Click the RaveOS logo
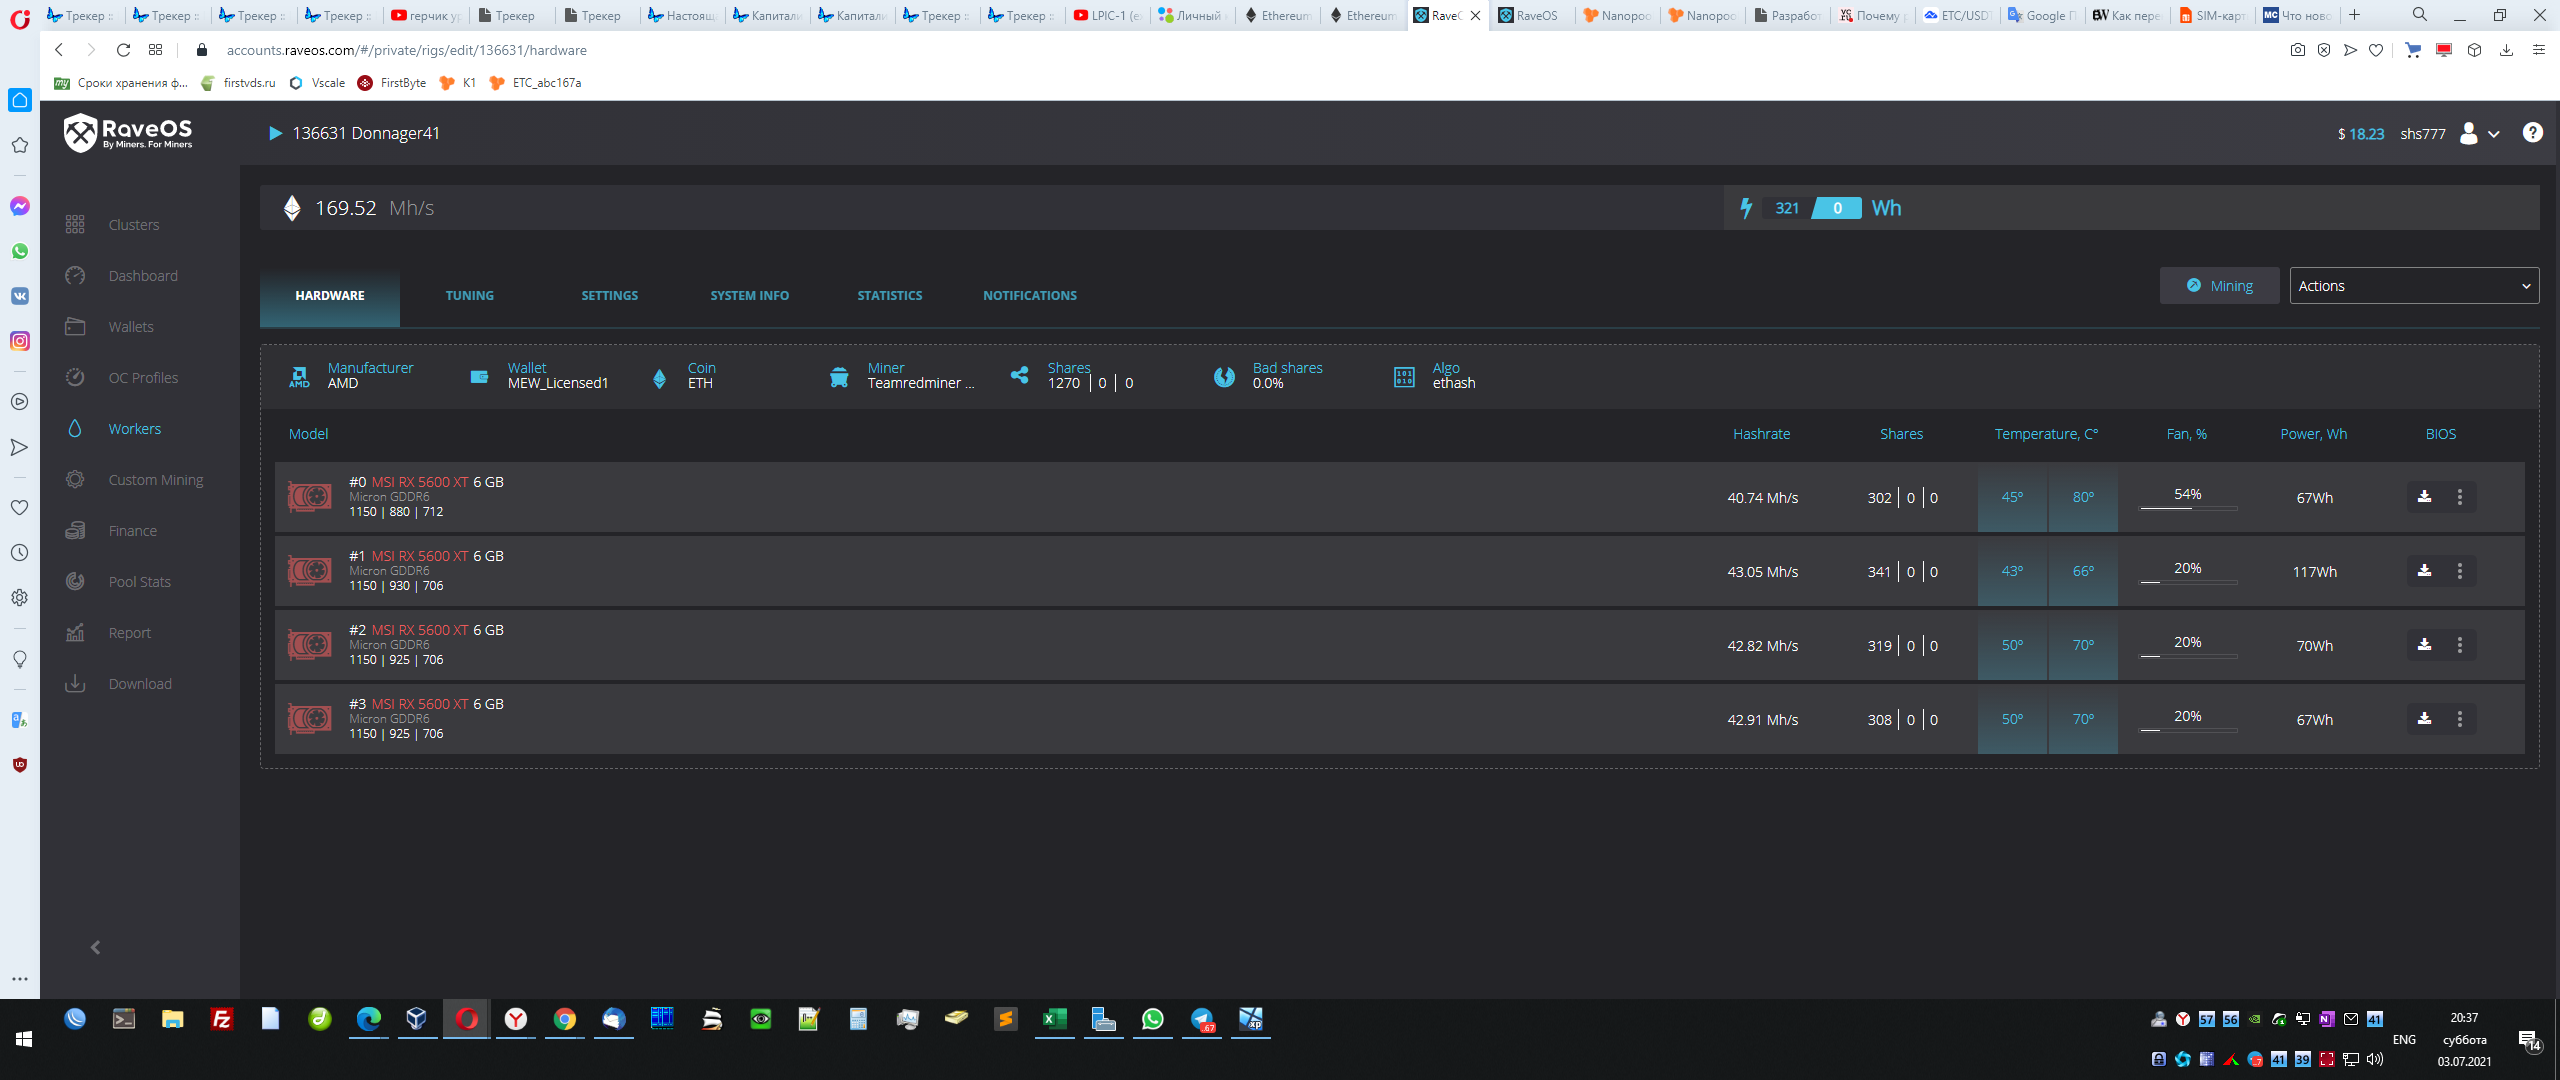 click(128, 133)
